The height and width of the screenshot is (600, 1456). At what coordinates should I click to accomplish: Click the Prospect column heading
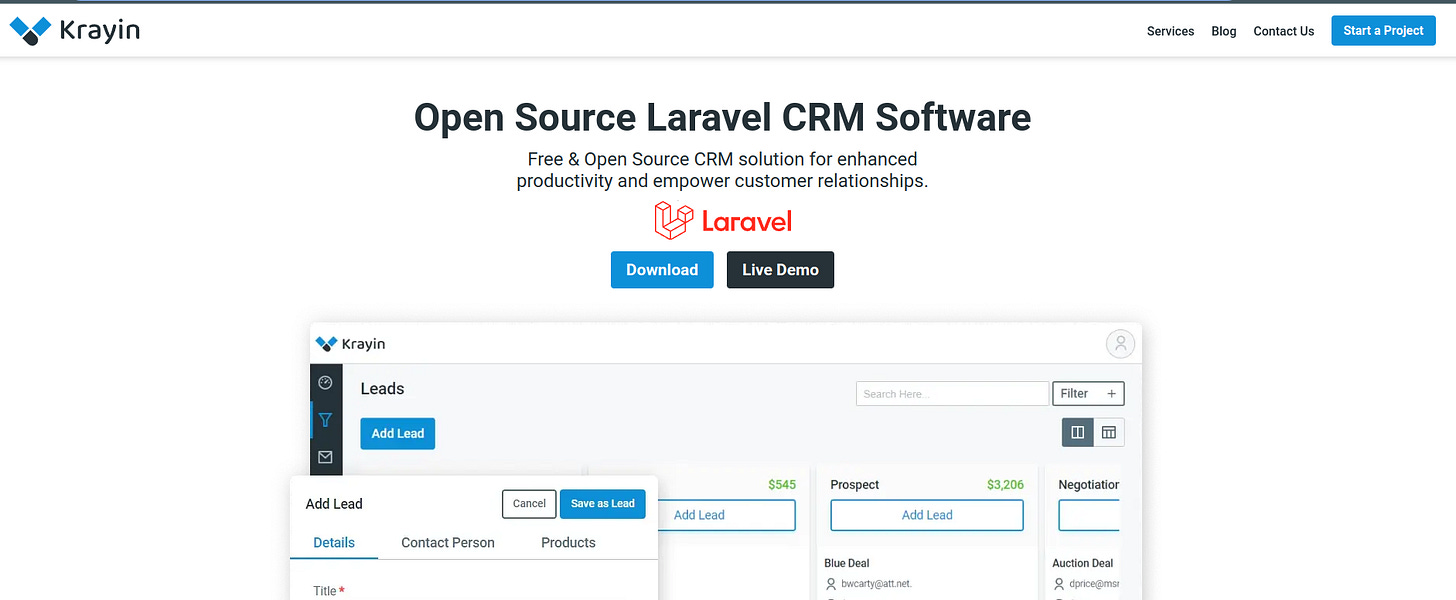click(855, 485)
